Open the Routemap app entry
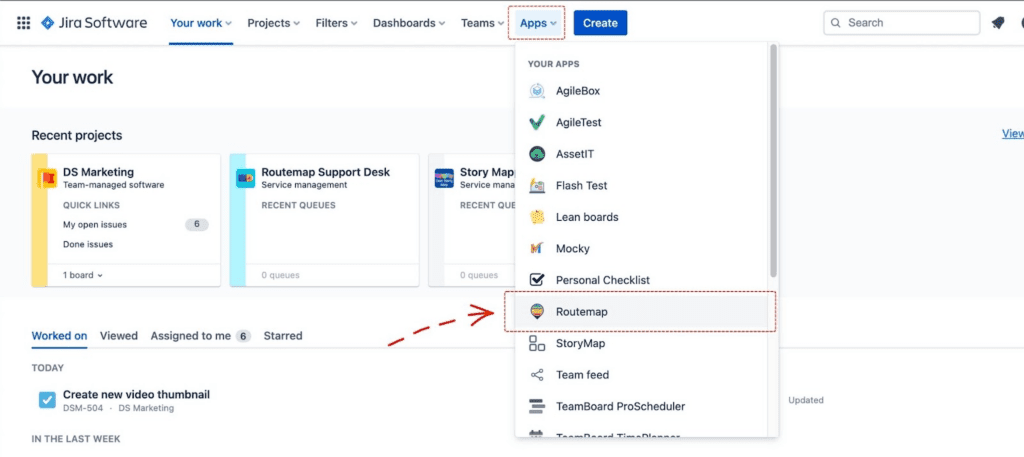Image resolution: width=1024 pixels, height=457 pixels. pos(640,311)
